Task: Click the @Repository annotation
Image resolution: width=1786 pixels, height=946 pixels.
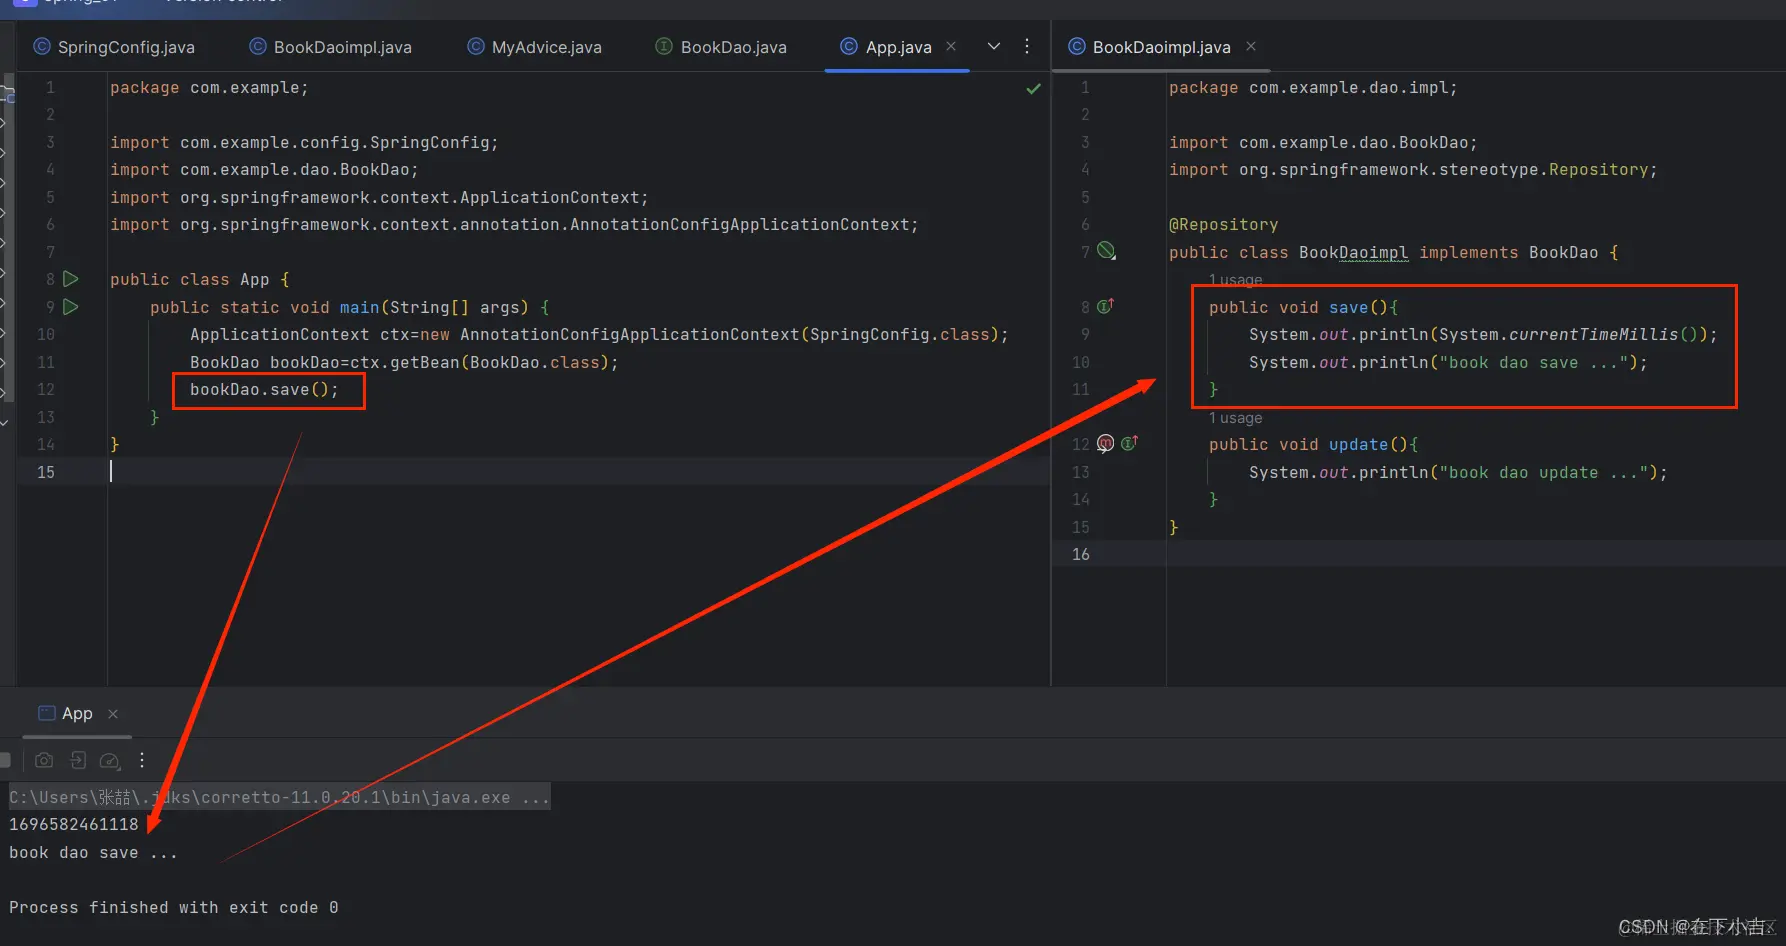Action: [x=1224, y=225]
